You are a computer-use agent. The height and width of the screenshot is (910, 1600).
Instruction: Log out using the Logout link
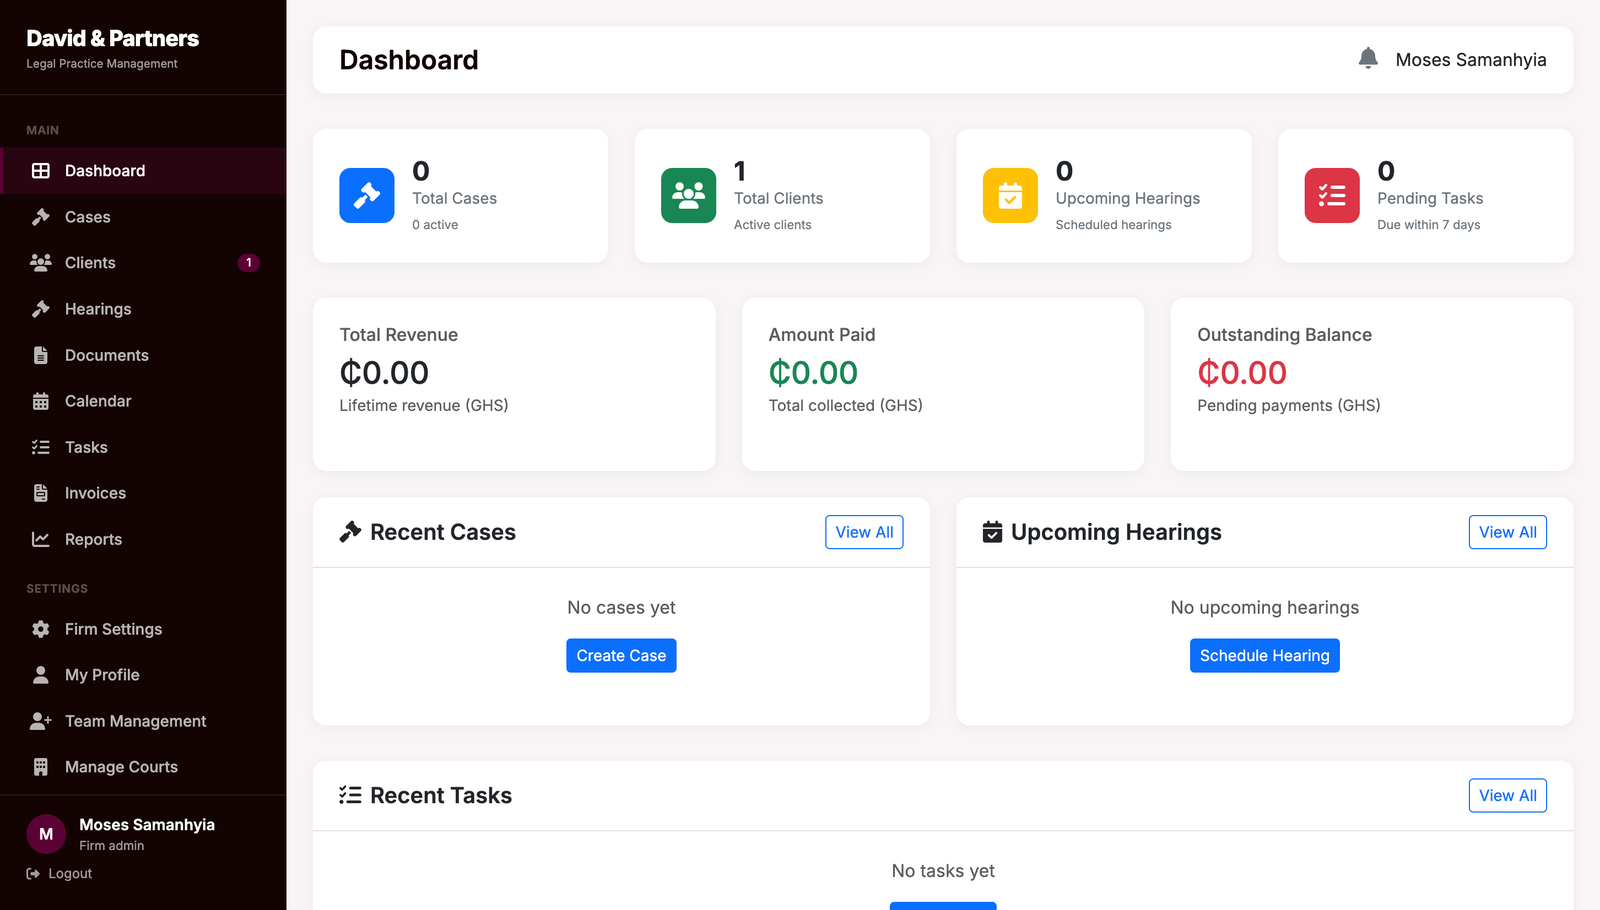[59, 874]
